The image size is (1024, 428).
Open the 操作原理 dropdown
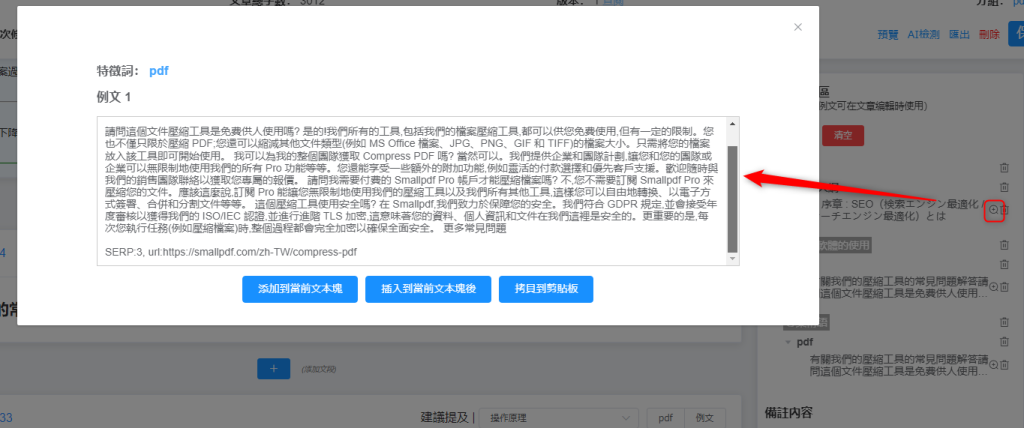(x=558, y=418)
